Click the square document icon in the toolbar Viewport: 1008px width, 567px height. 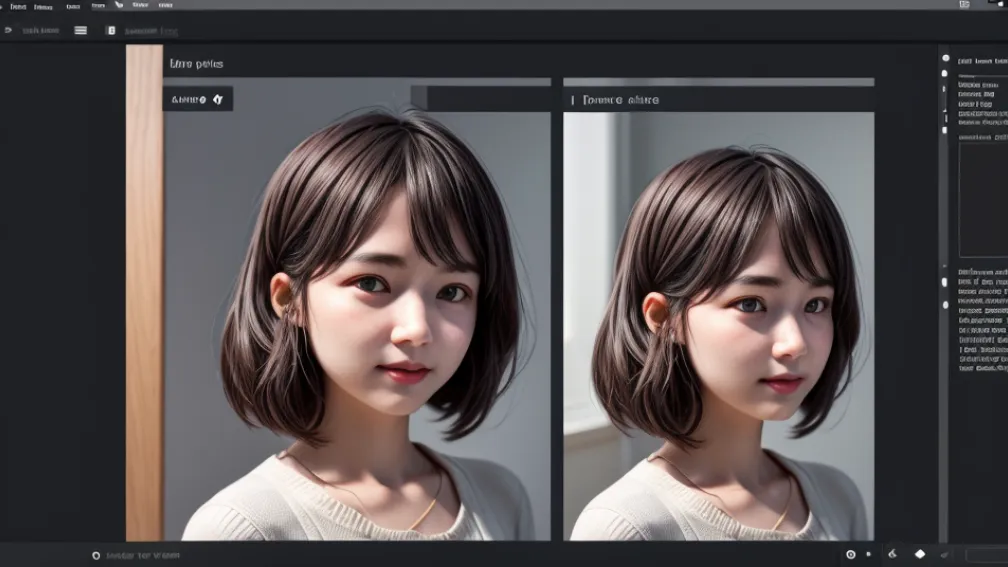tap(111, 30)
